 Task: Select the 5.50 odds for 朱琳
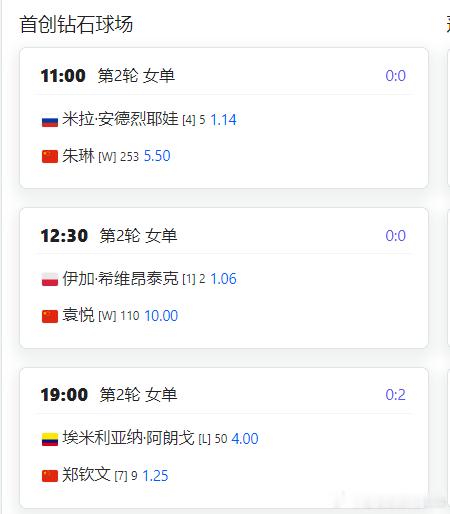coord(157,156)
